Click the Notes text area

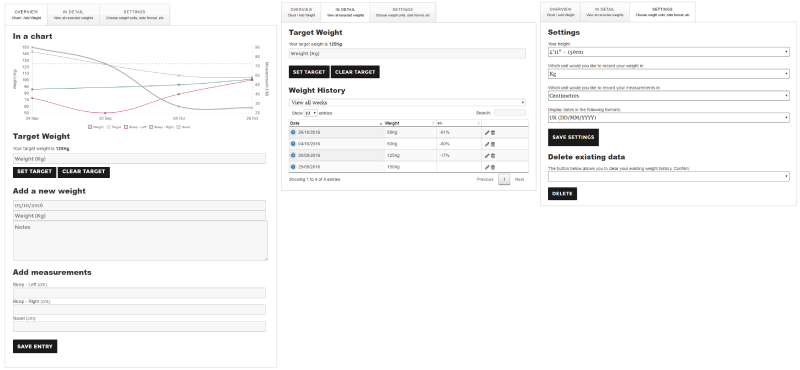[140, 241]
